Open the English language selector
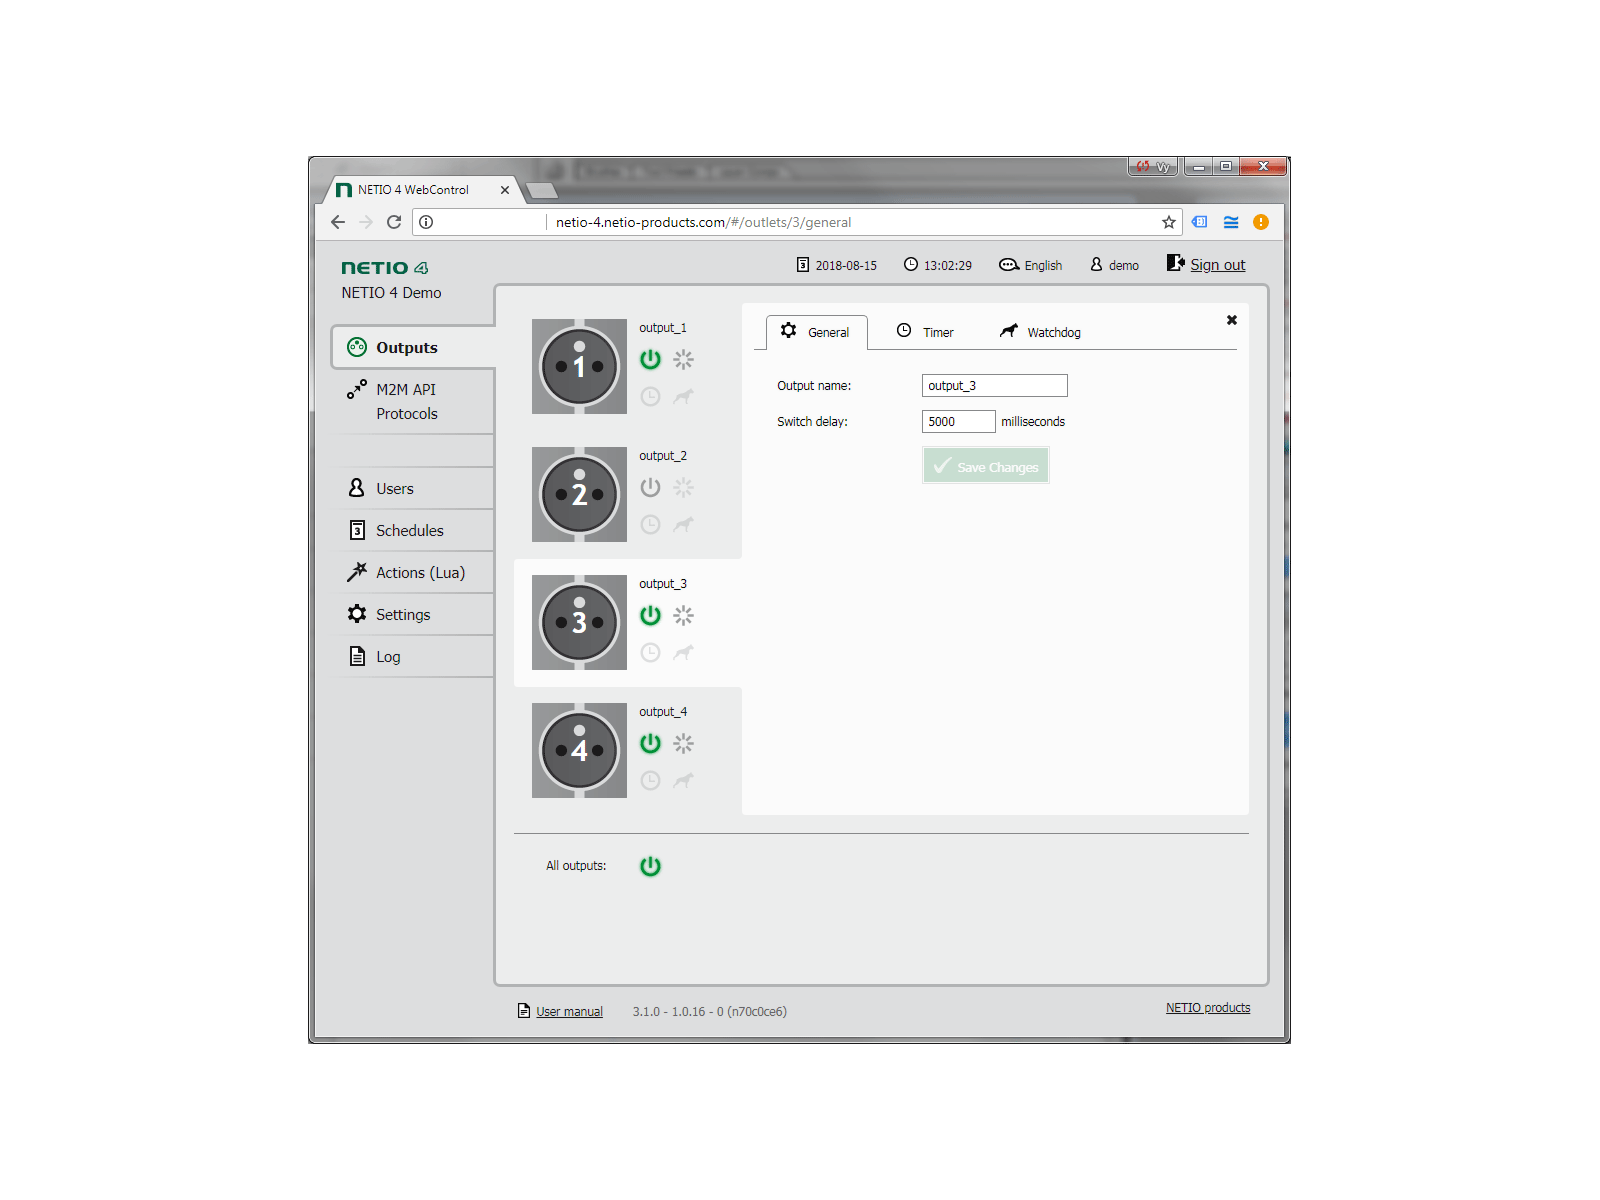The image size is (1600, 1200). [x=1031, y=266]
